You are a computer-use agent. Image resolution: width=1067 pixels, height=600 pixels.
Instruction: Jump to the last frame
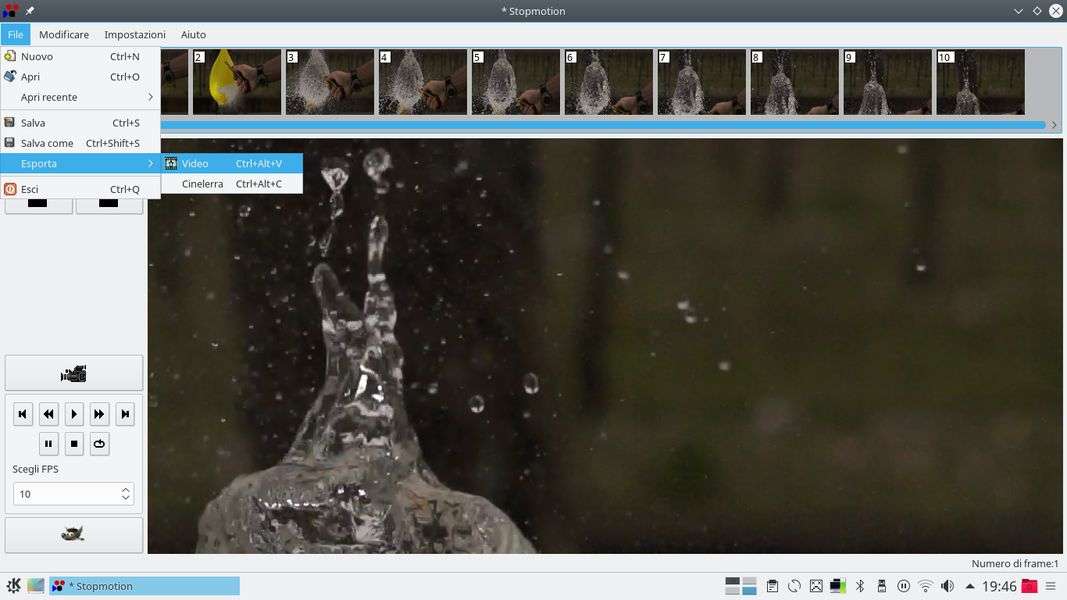click(x=125, y=414)
